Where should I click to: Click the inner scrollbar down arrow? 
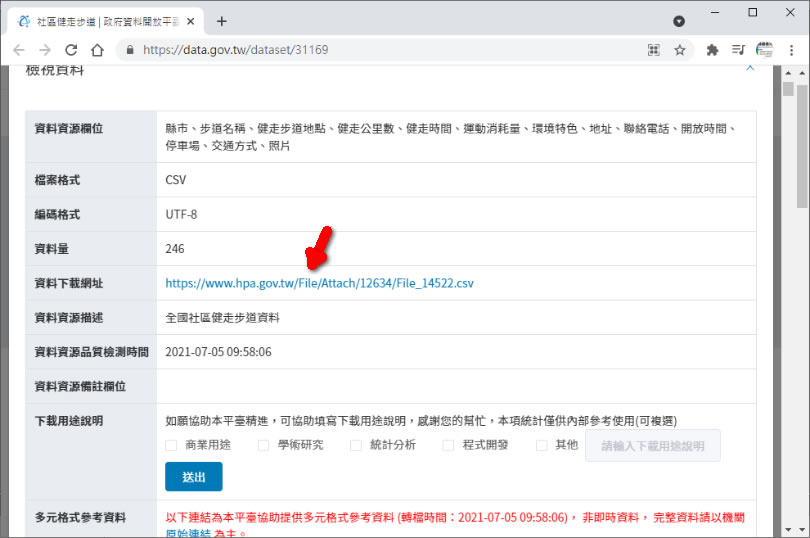pos(788,530)
